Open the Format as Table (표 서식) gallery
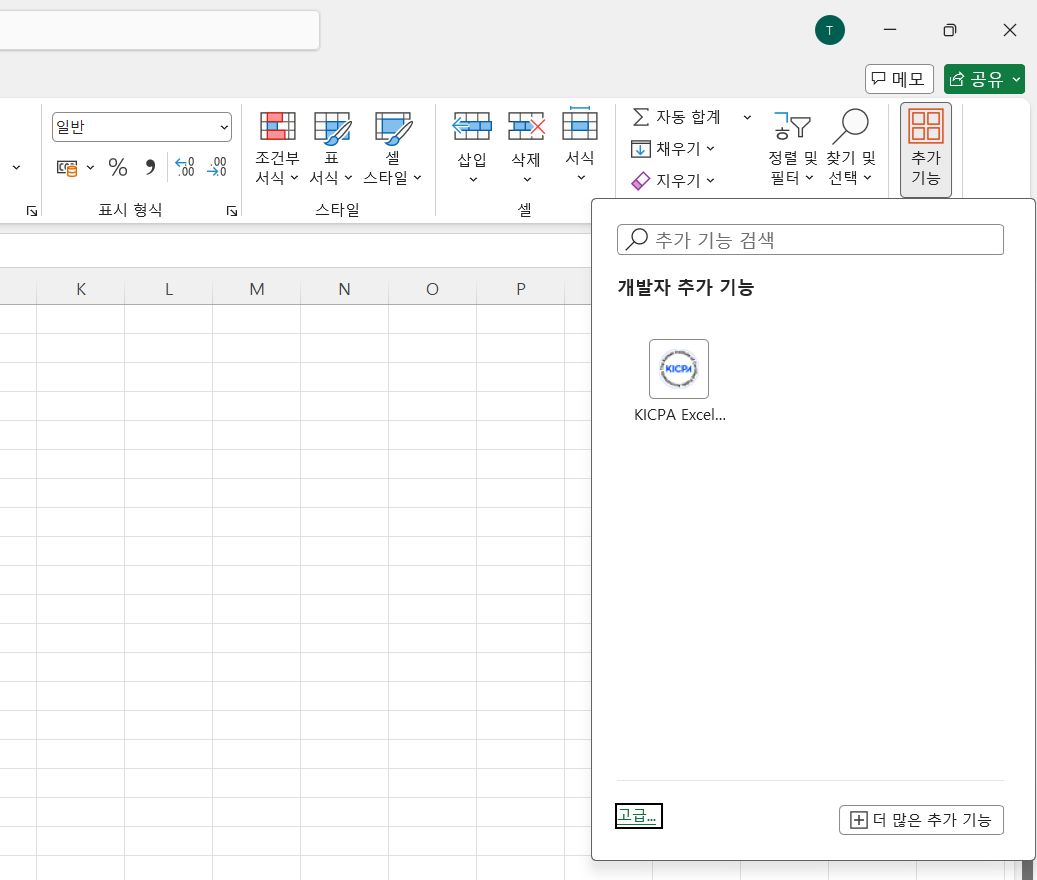 pos(331,148)
